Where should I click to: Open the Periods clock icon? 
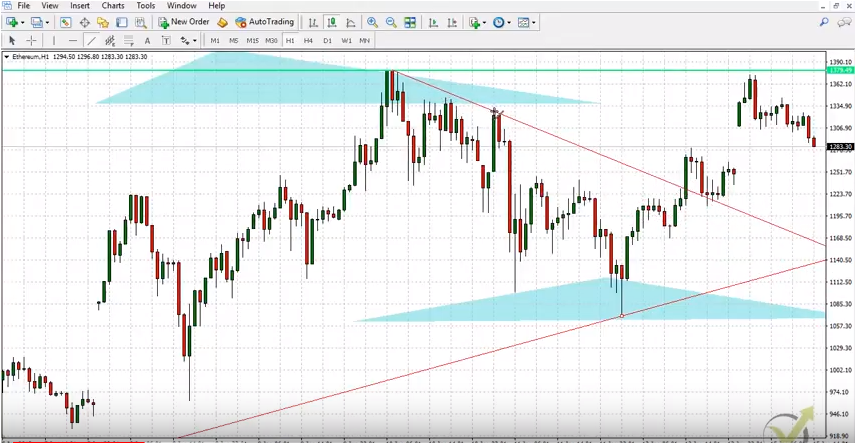click(498, 22)
